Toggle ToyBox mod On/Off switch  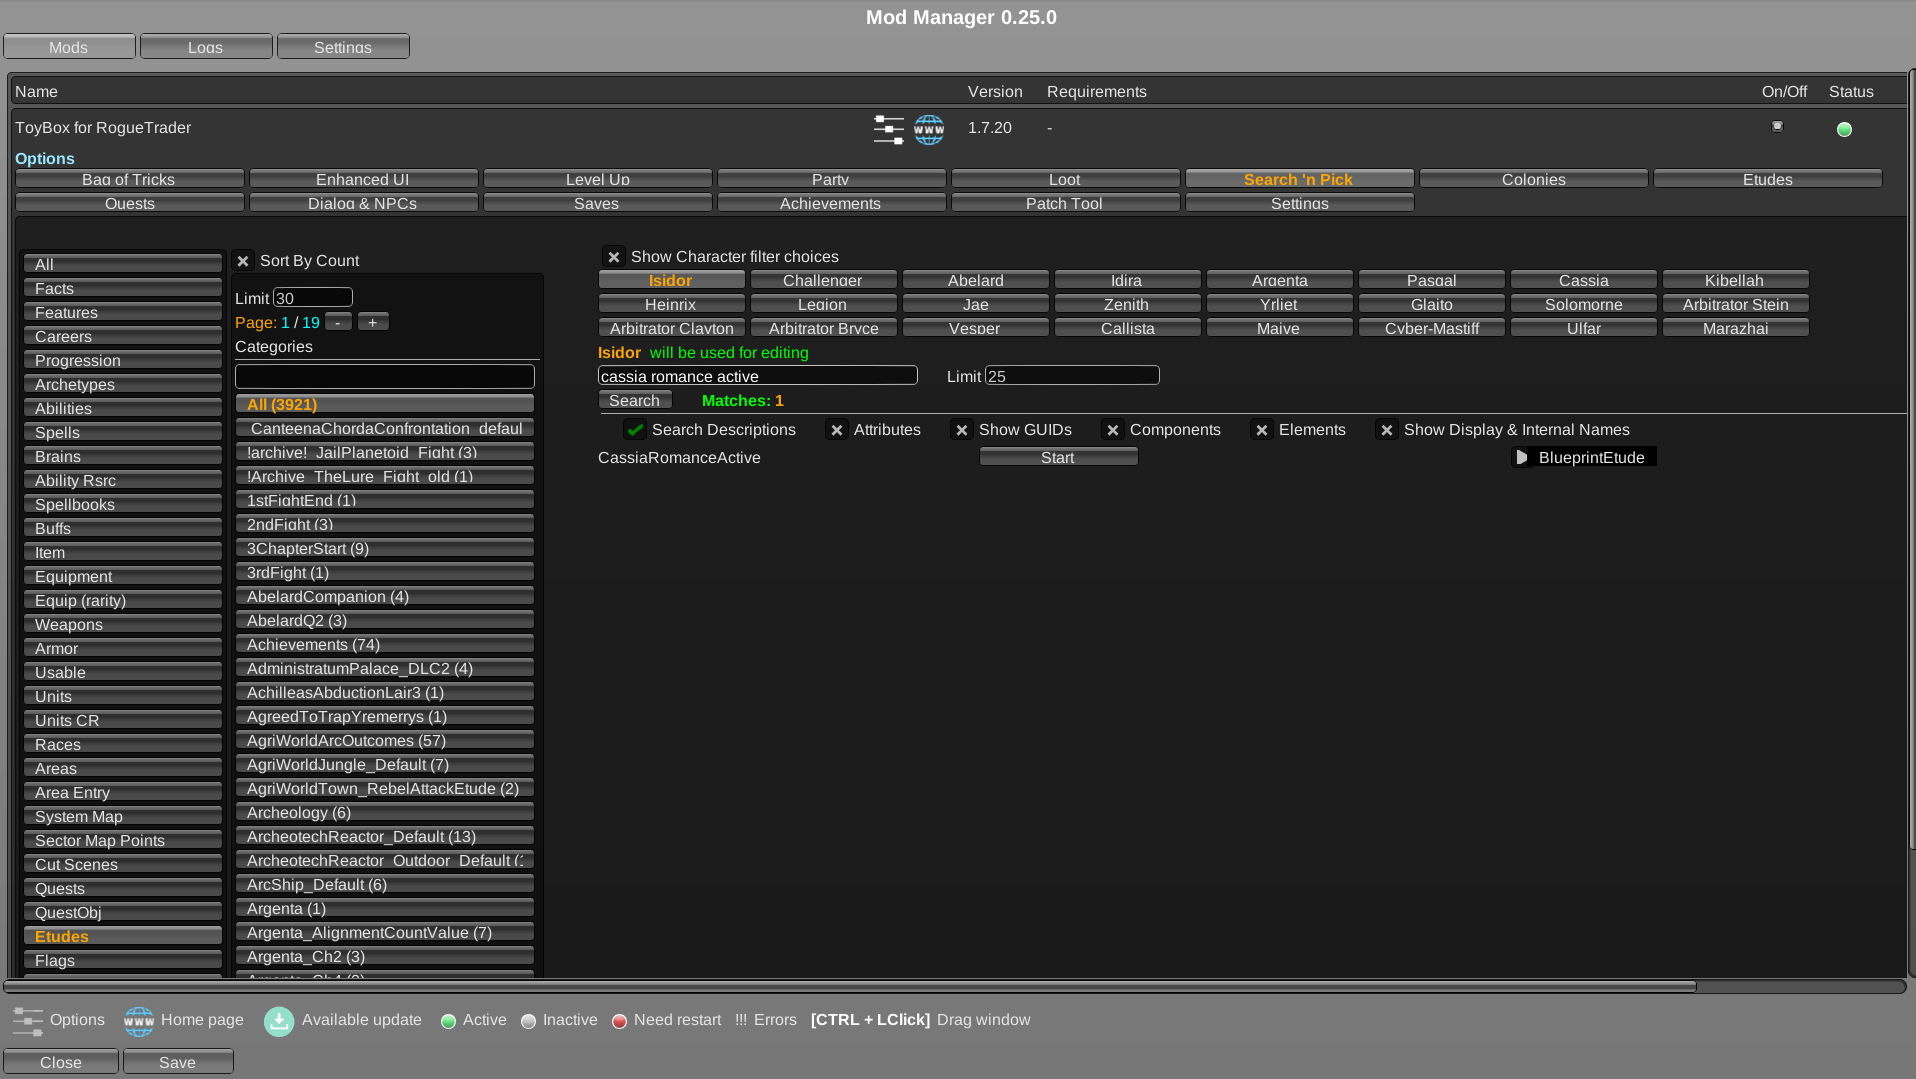pyautogui.click(x=1777, y=126)
